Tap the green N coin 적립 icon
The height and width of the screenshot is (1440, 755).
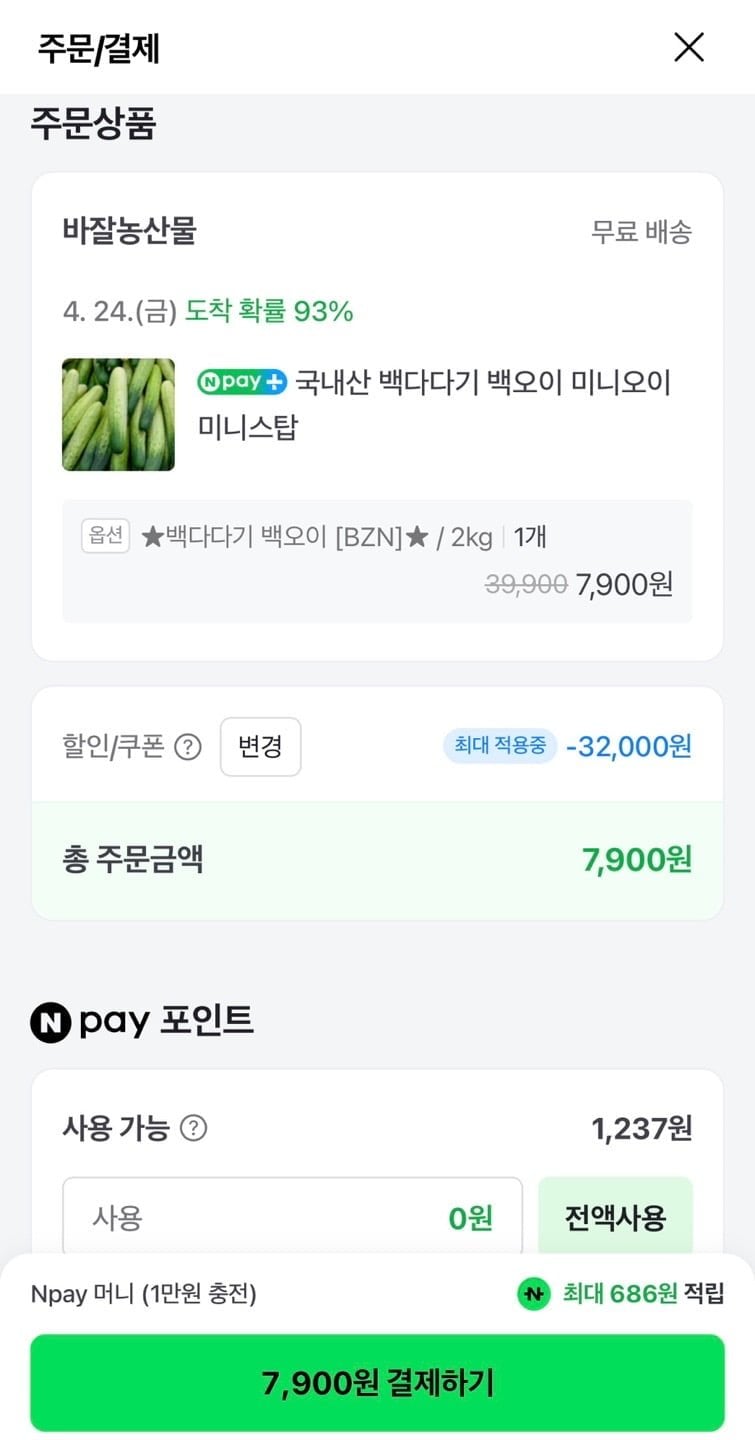coord(534,1294)
